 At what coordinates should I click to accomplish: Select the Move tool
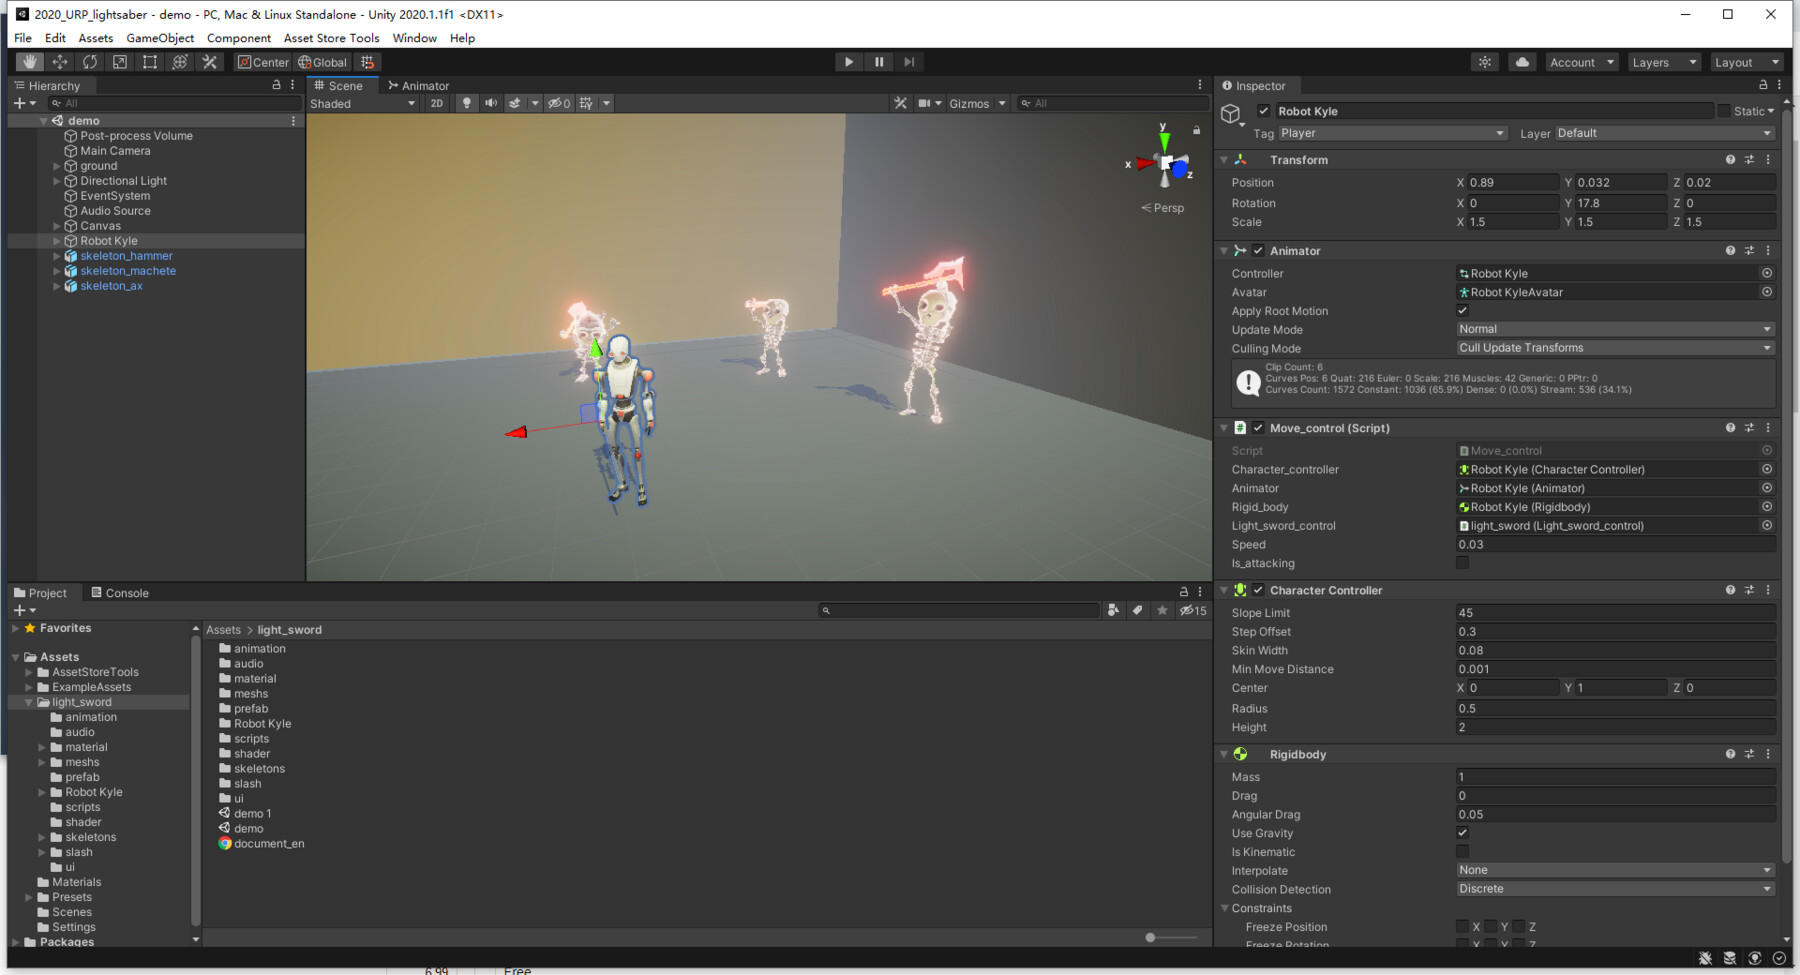point(60,61)
